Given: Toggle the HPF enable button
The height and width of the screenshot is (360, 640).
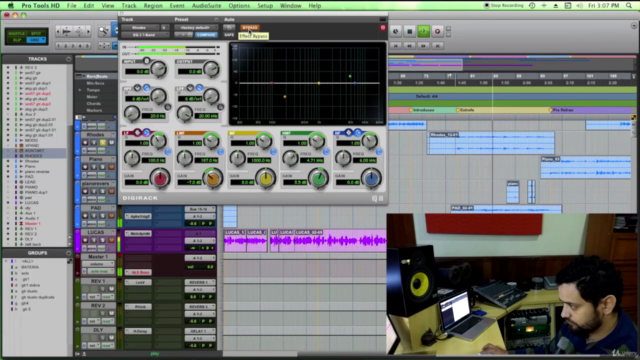Looking at the screenshot, I should pos(167,107).
